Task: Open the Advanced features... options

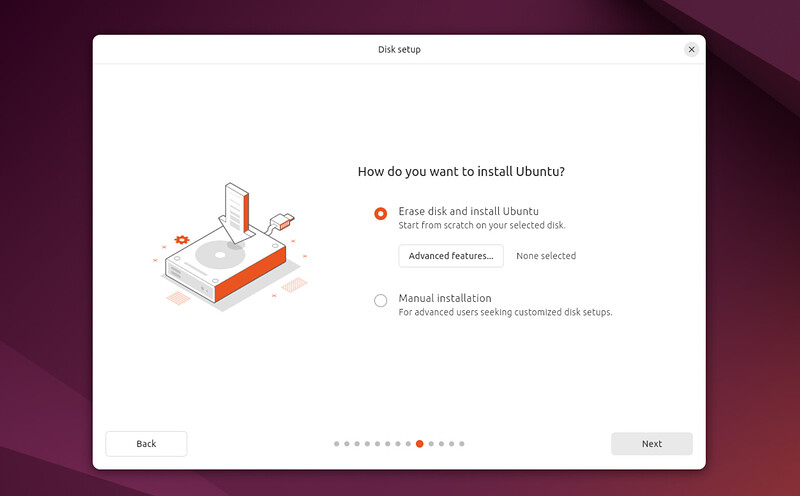Action: [450, 256]
